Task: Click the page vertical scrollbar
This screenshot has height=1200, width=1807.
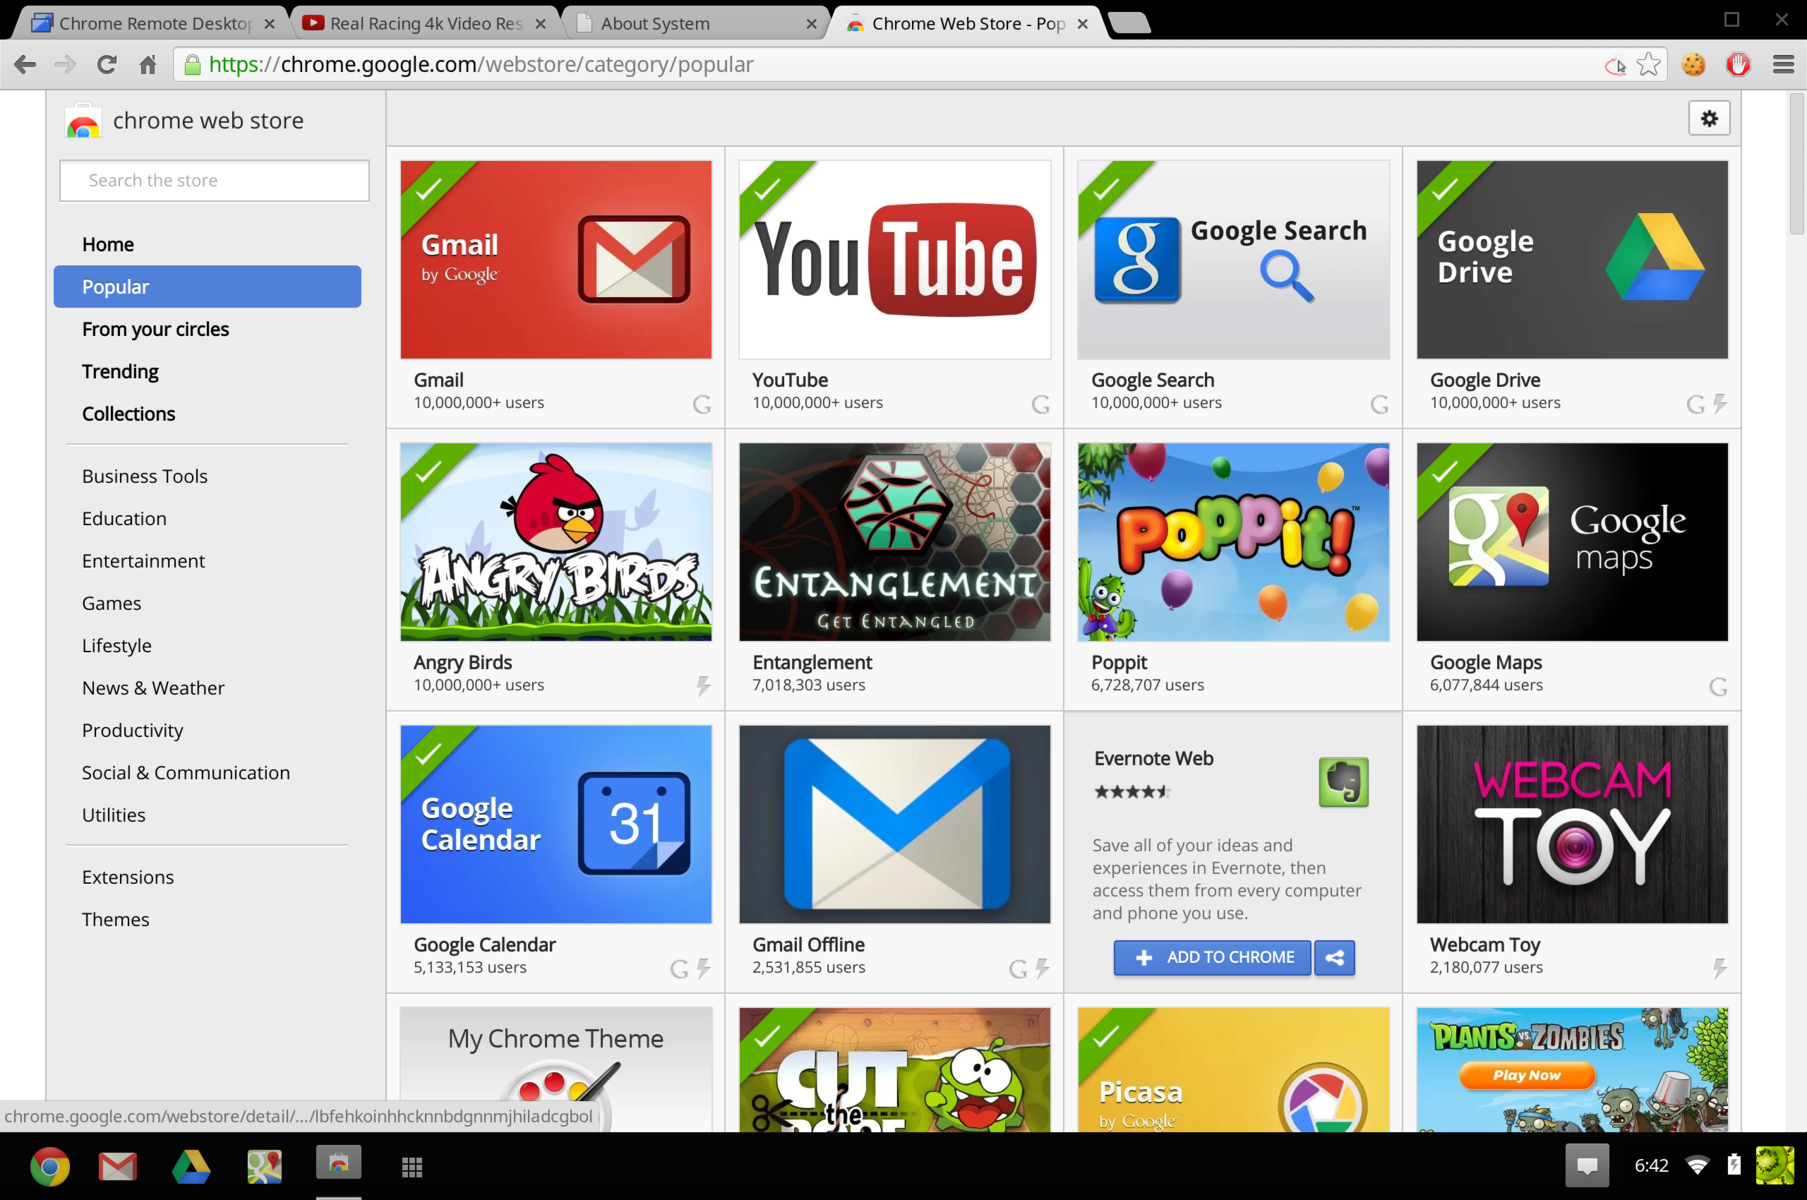Action: click(1796, 165)
